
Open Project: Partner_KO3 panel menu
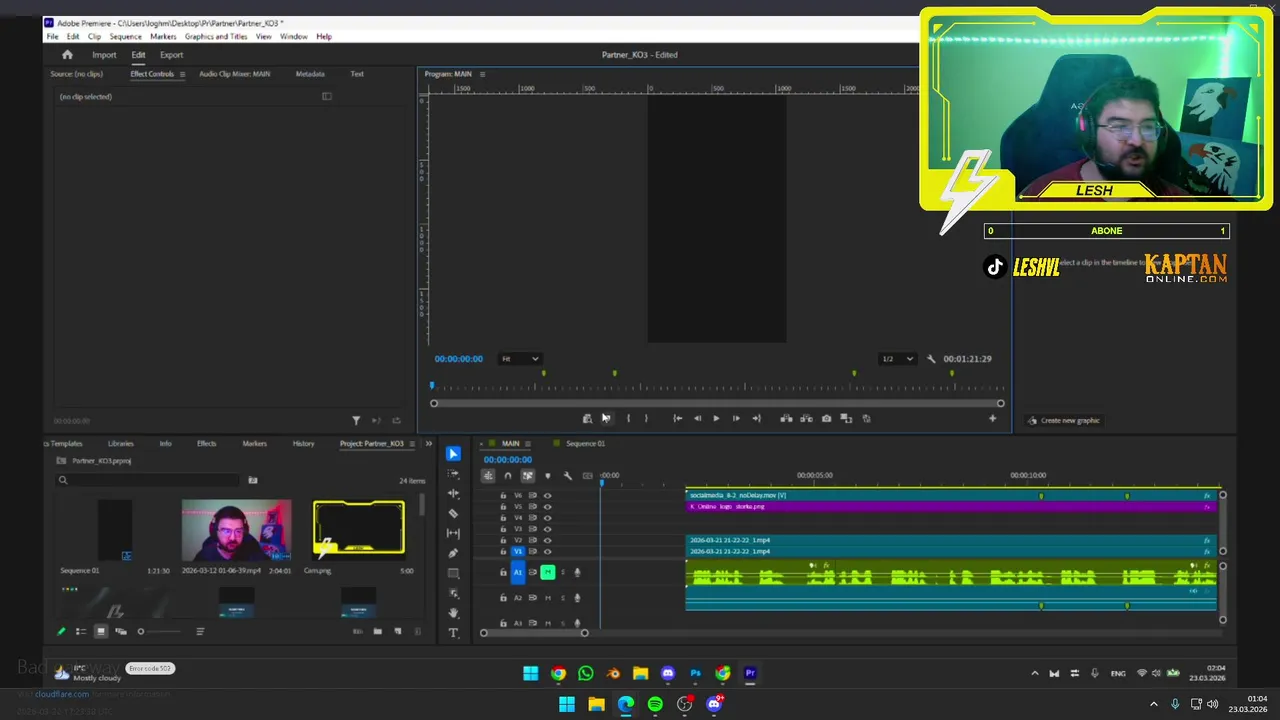(412, 444)
